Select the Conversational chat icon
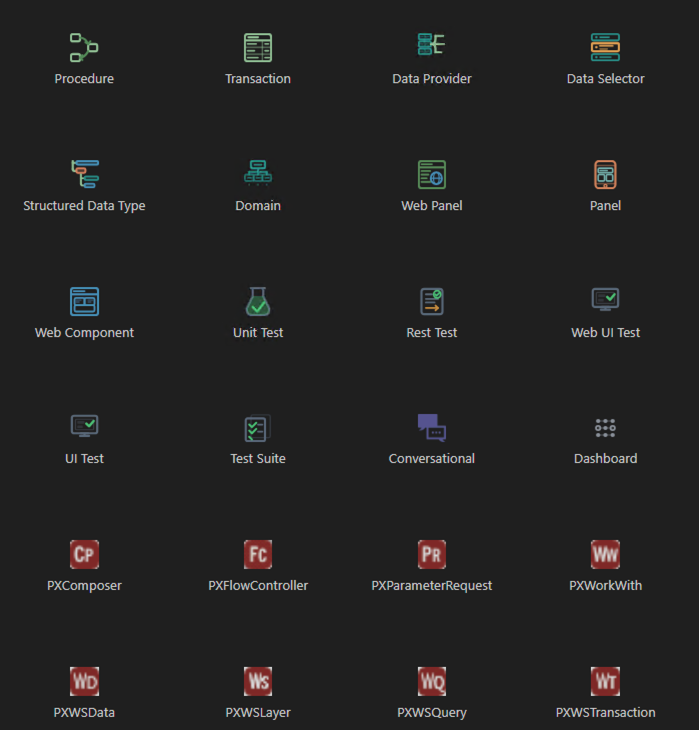This screenshot has width=699, height=730. click(432, 427)
